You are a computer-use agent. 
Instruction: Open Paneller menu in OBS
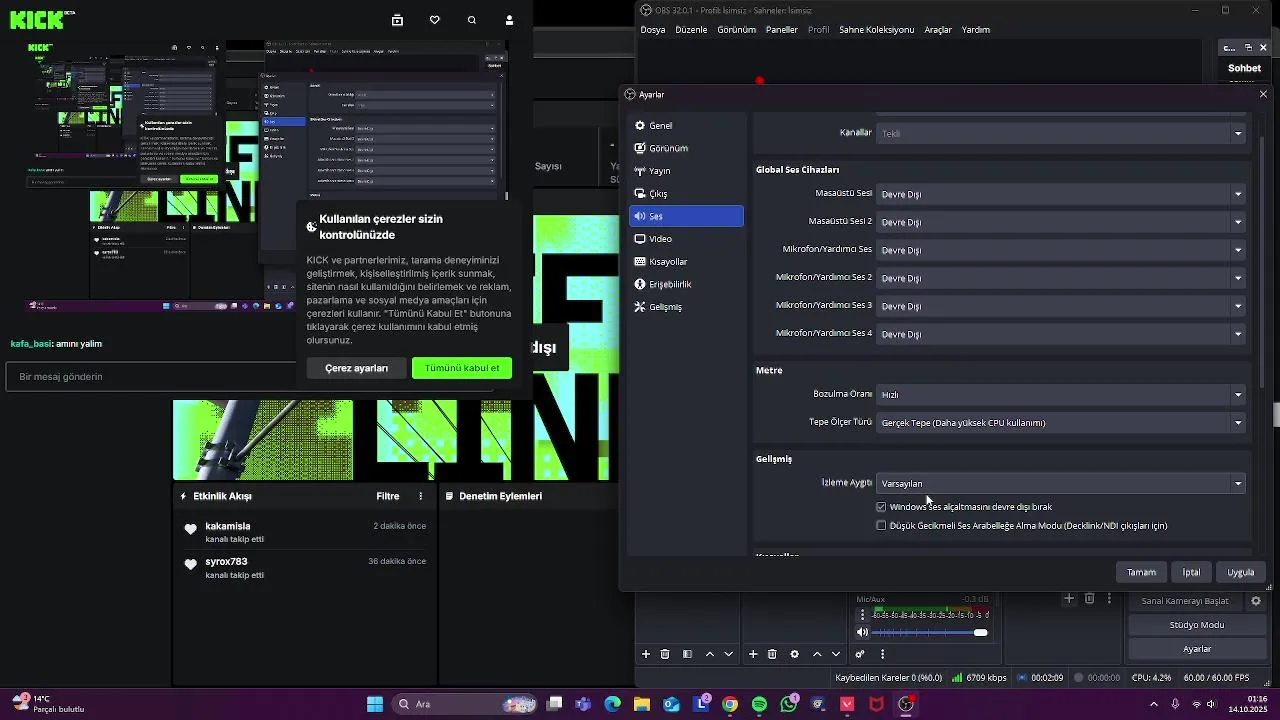click(782, 30)
